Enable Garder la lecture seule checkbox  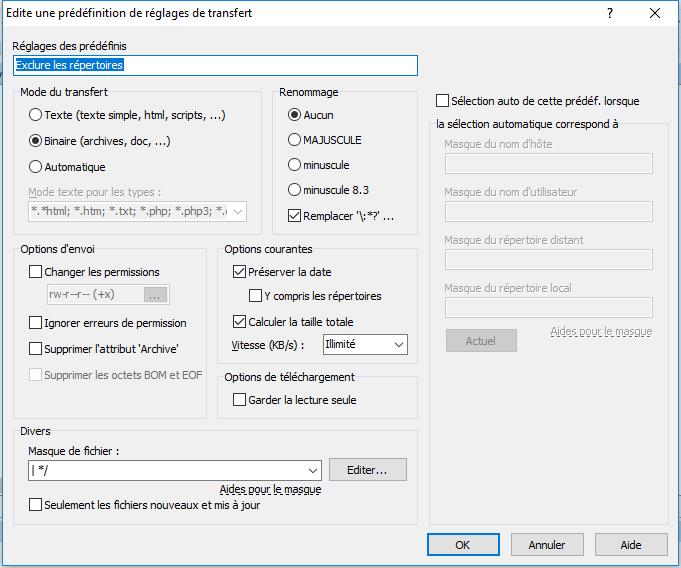(x=239, y=400)
